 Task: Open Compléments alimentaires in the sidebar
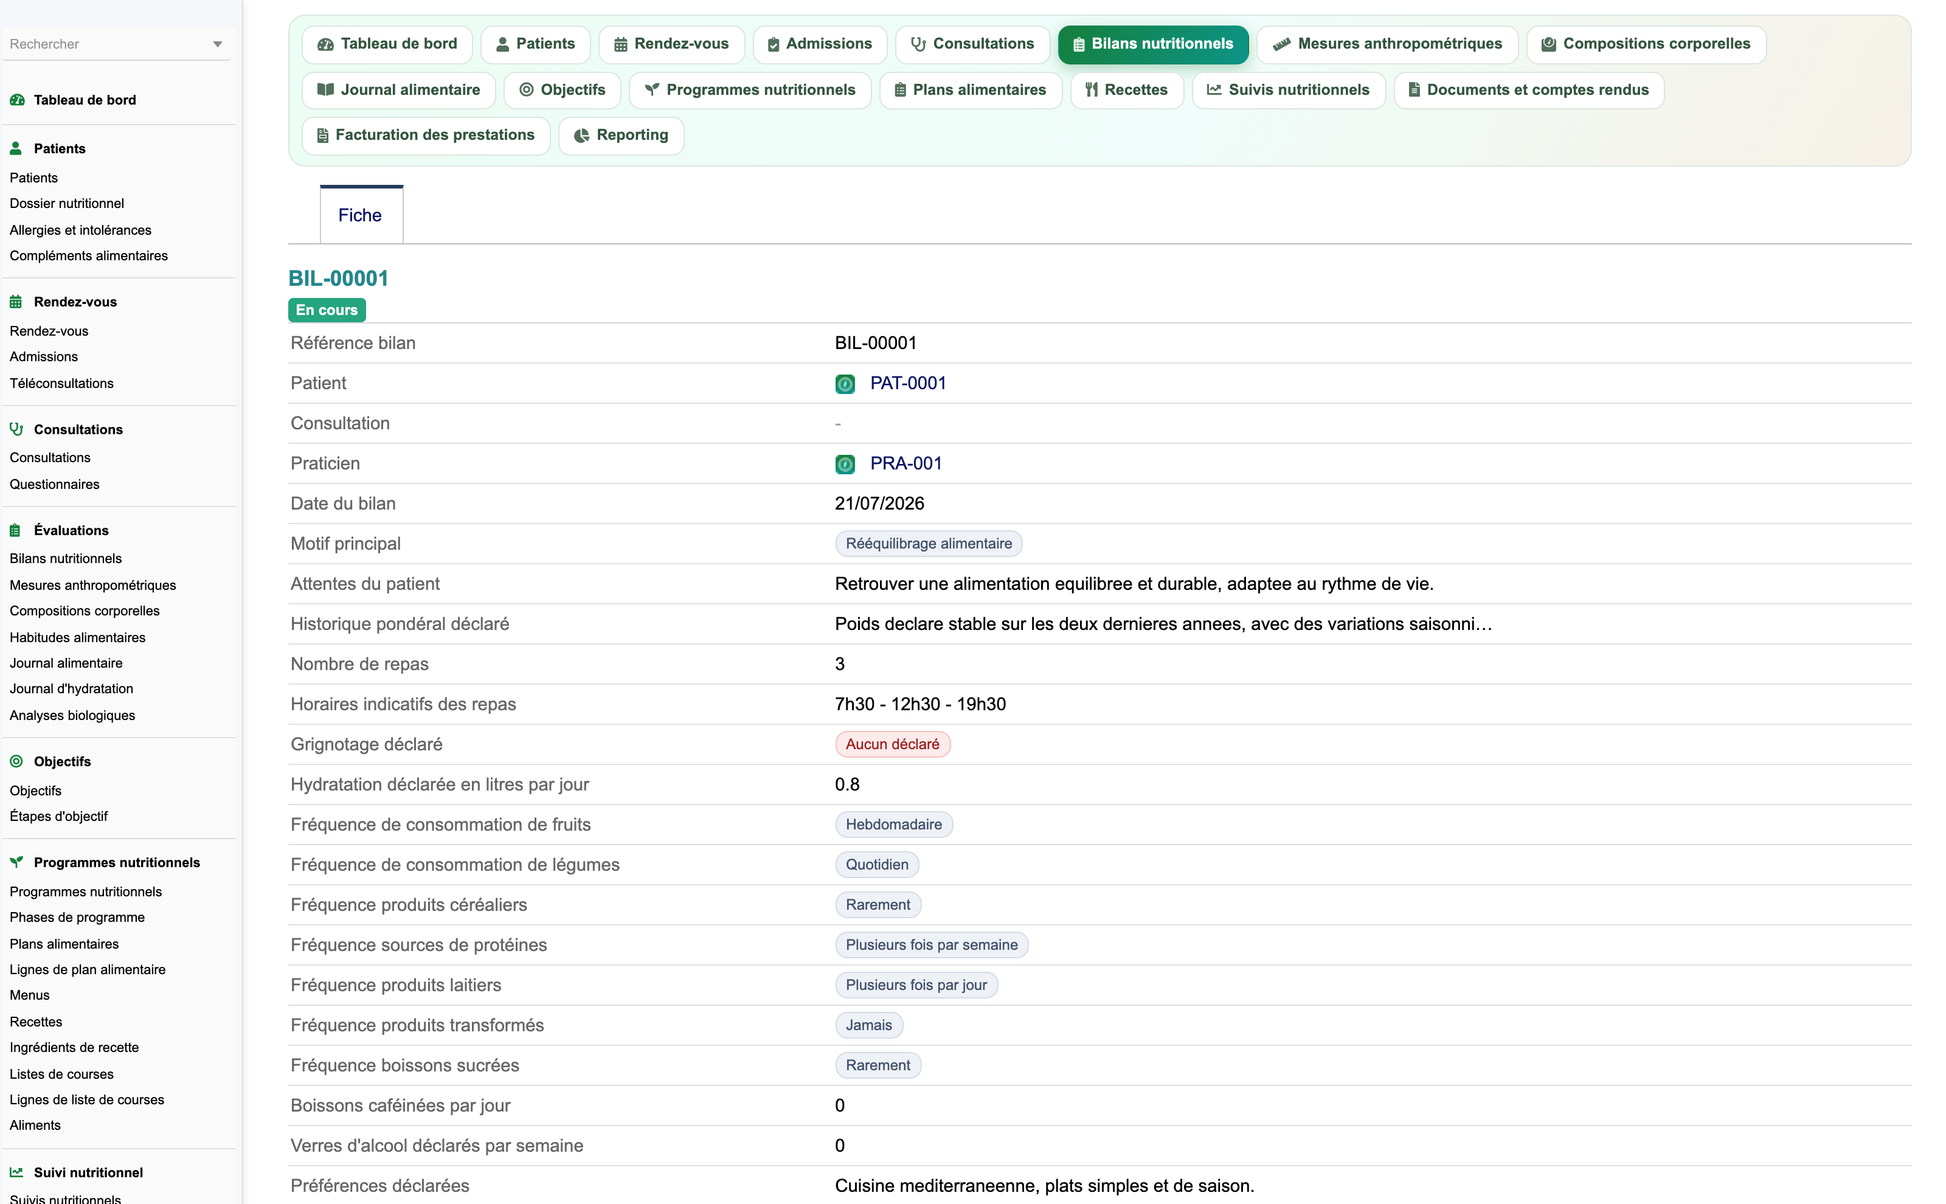click(89, 256)
